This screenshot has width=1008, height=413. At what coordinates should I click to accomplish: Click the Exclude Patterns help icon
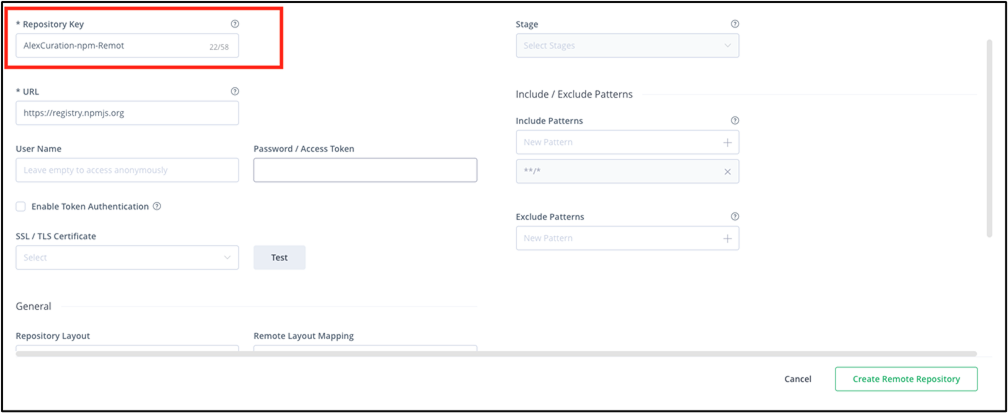pos(735,216)
